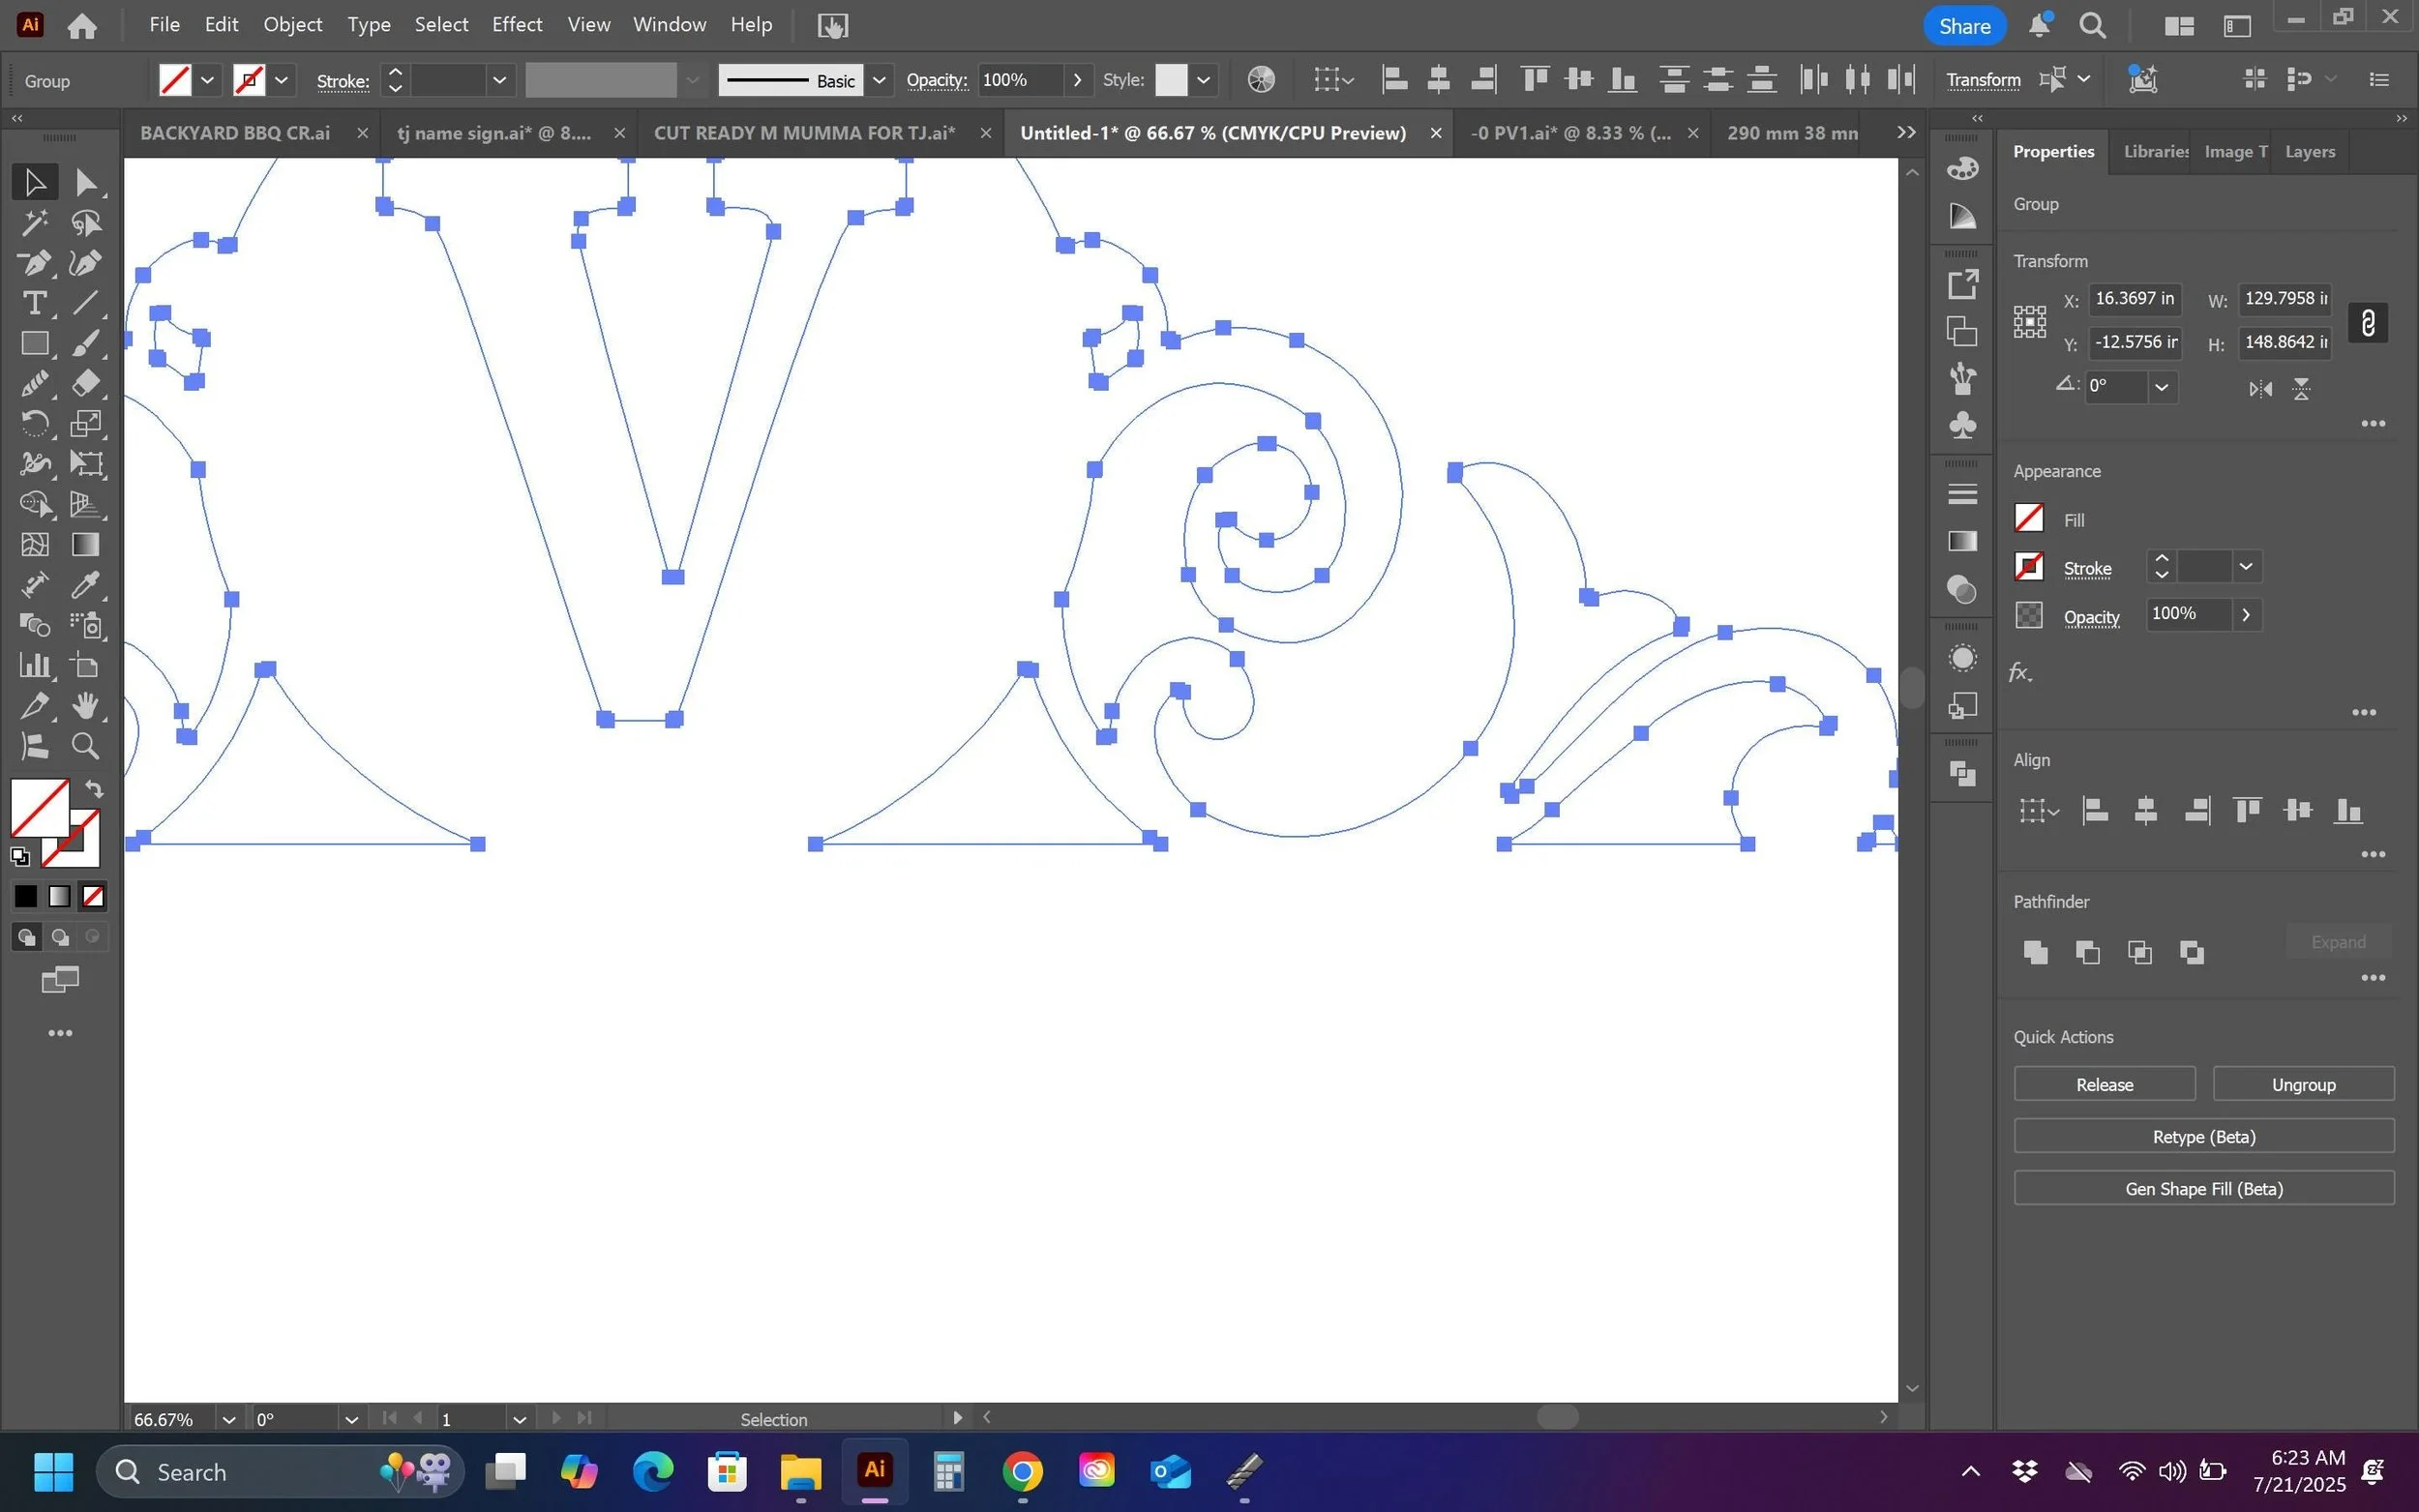
Task: Select the Rectangle tool
Action: click(34, 343)
